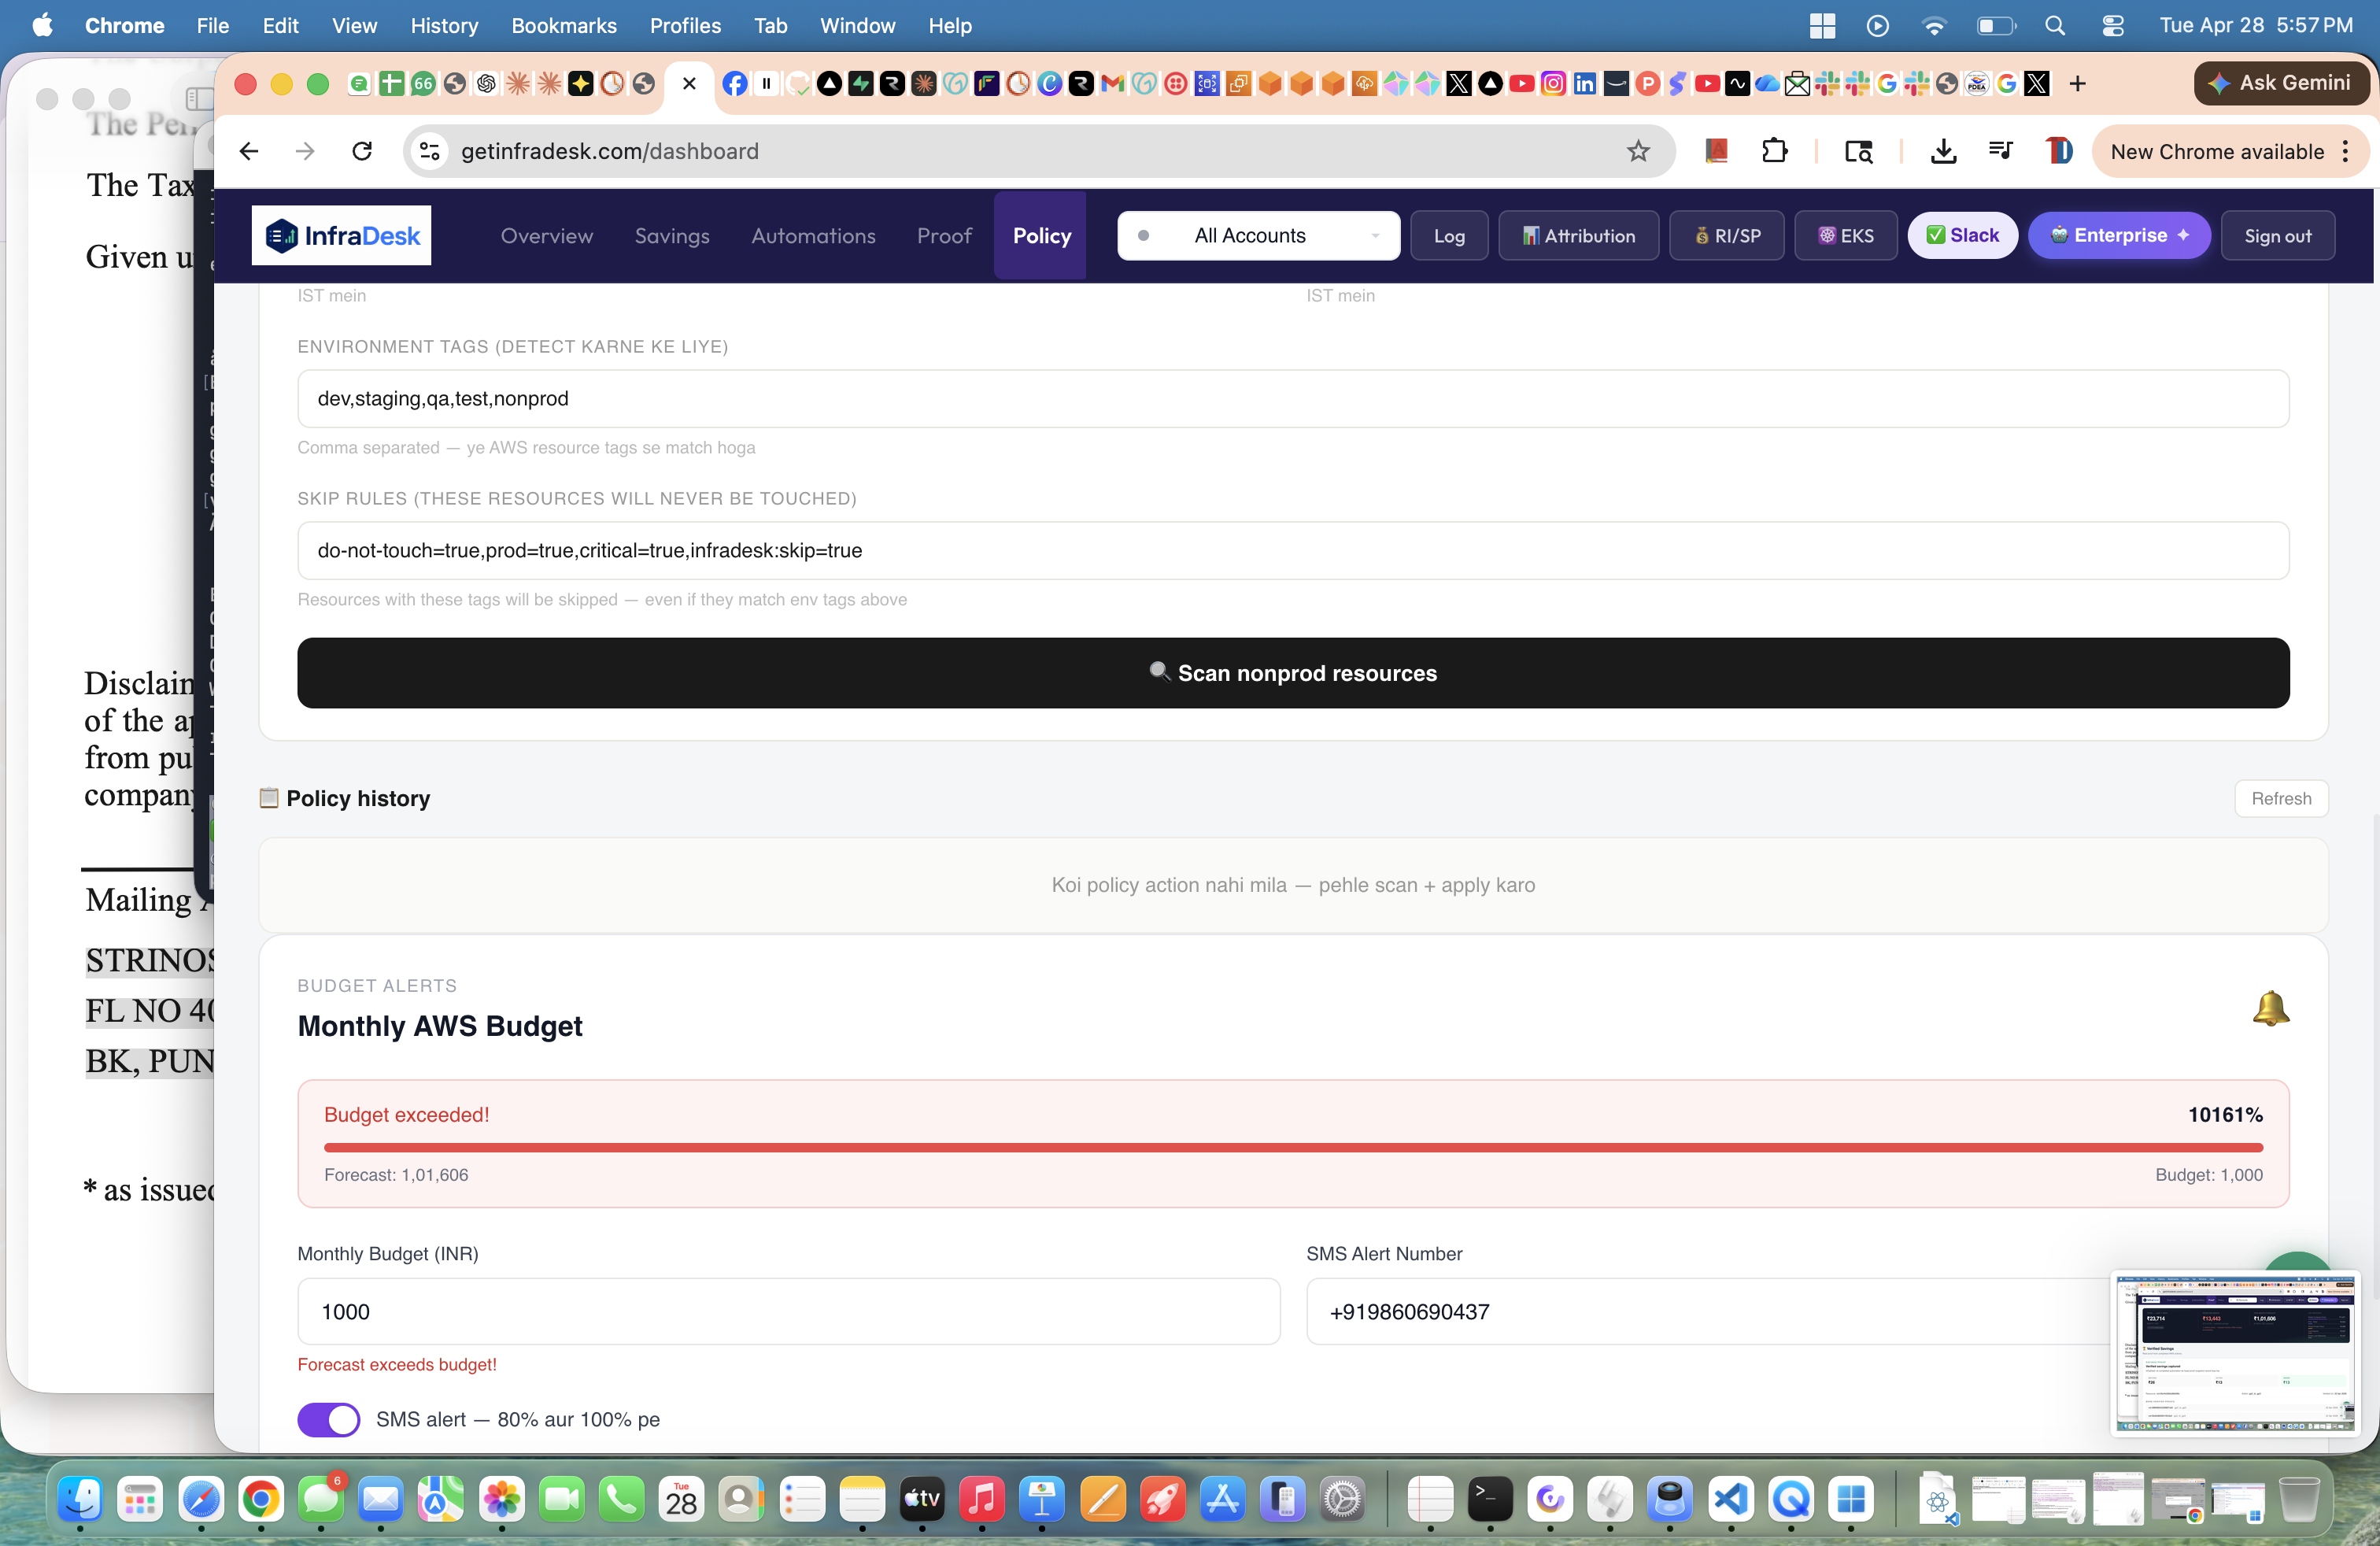This screenshot has height=1546, width=2380.
Task: Go forward with the browser arrow
Action: point(305,151)
